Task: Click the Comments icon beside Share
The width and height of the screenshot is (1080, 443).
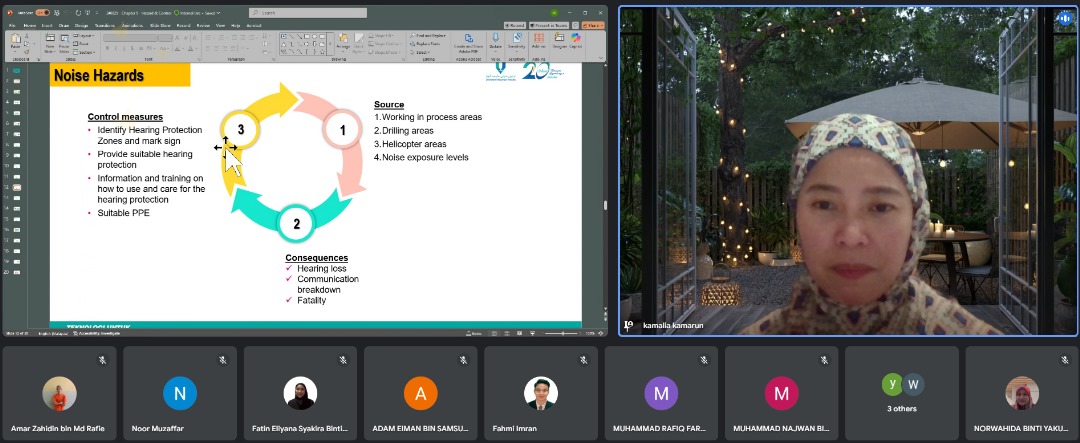Action: pos(575,25)
